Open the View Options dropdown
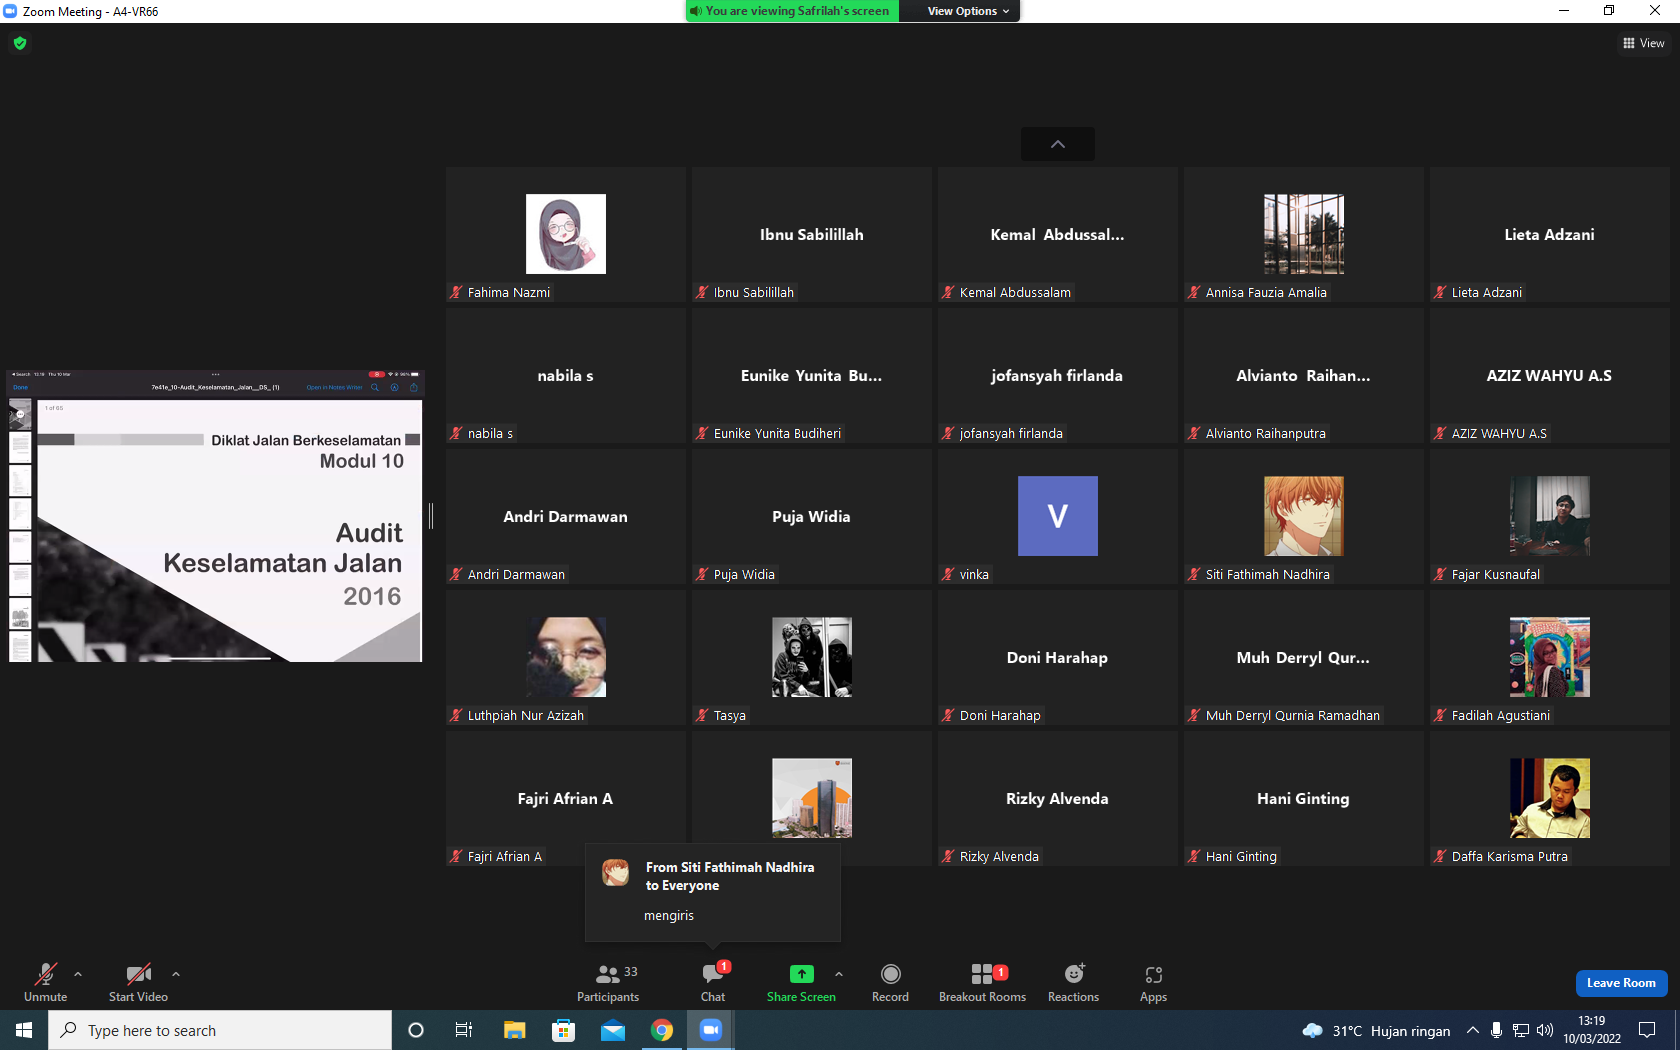The image size is (1680, 1050). tap(967, 11)
